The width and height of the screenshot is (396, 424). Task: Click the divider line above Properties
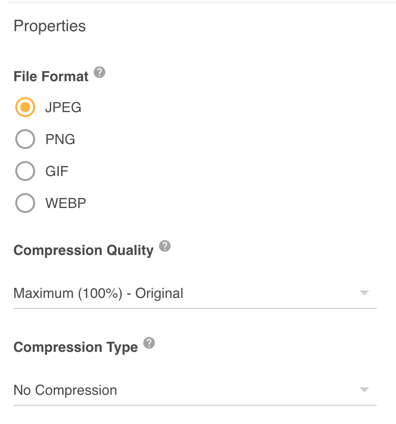click(202, 2)
